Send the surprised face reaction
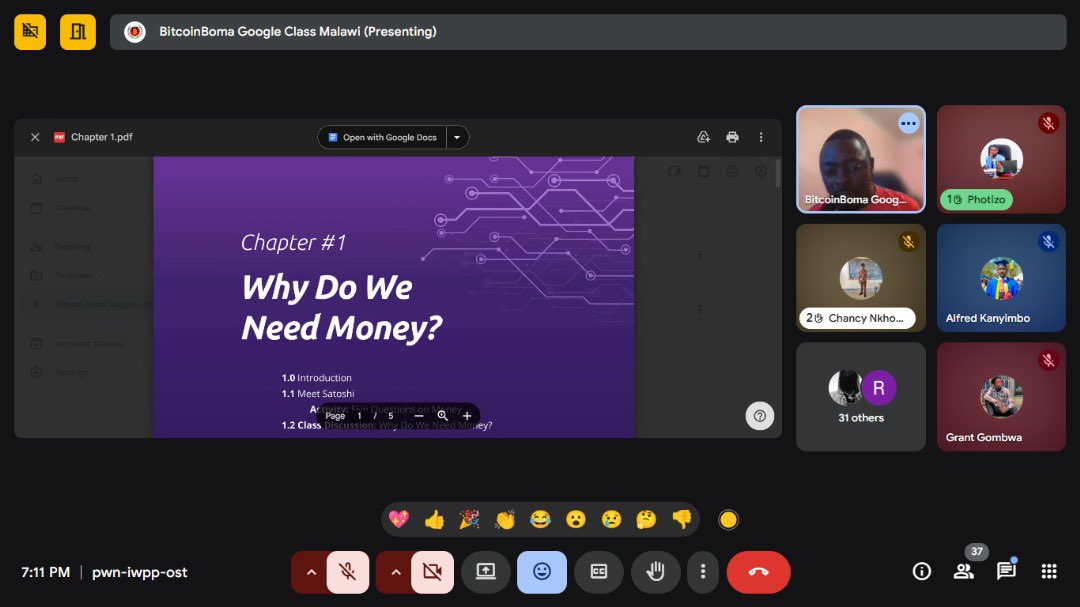 (576, 519)
